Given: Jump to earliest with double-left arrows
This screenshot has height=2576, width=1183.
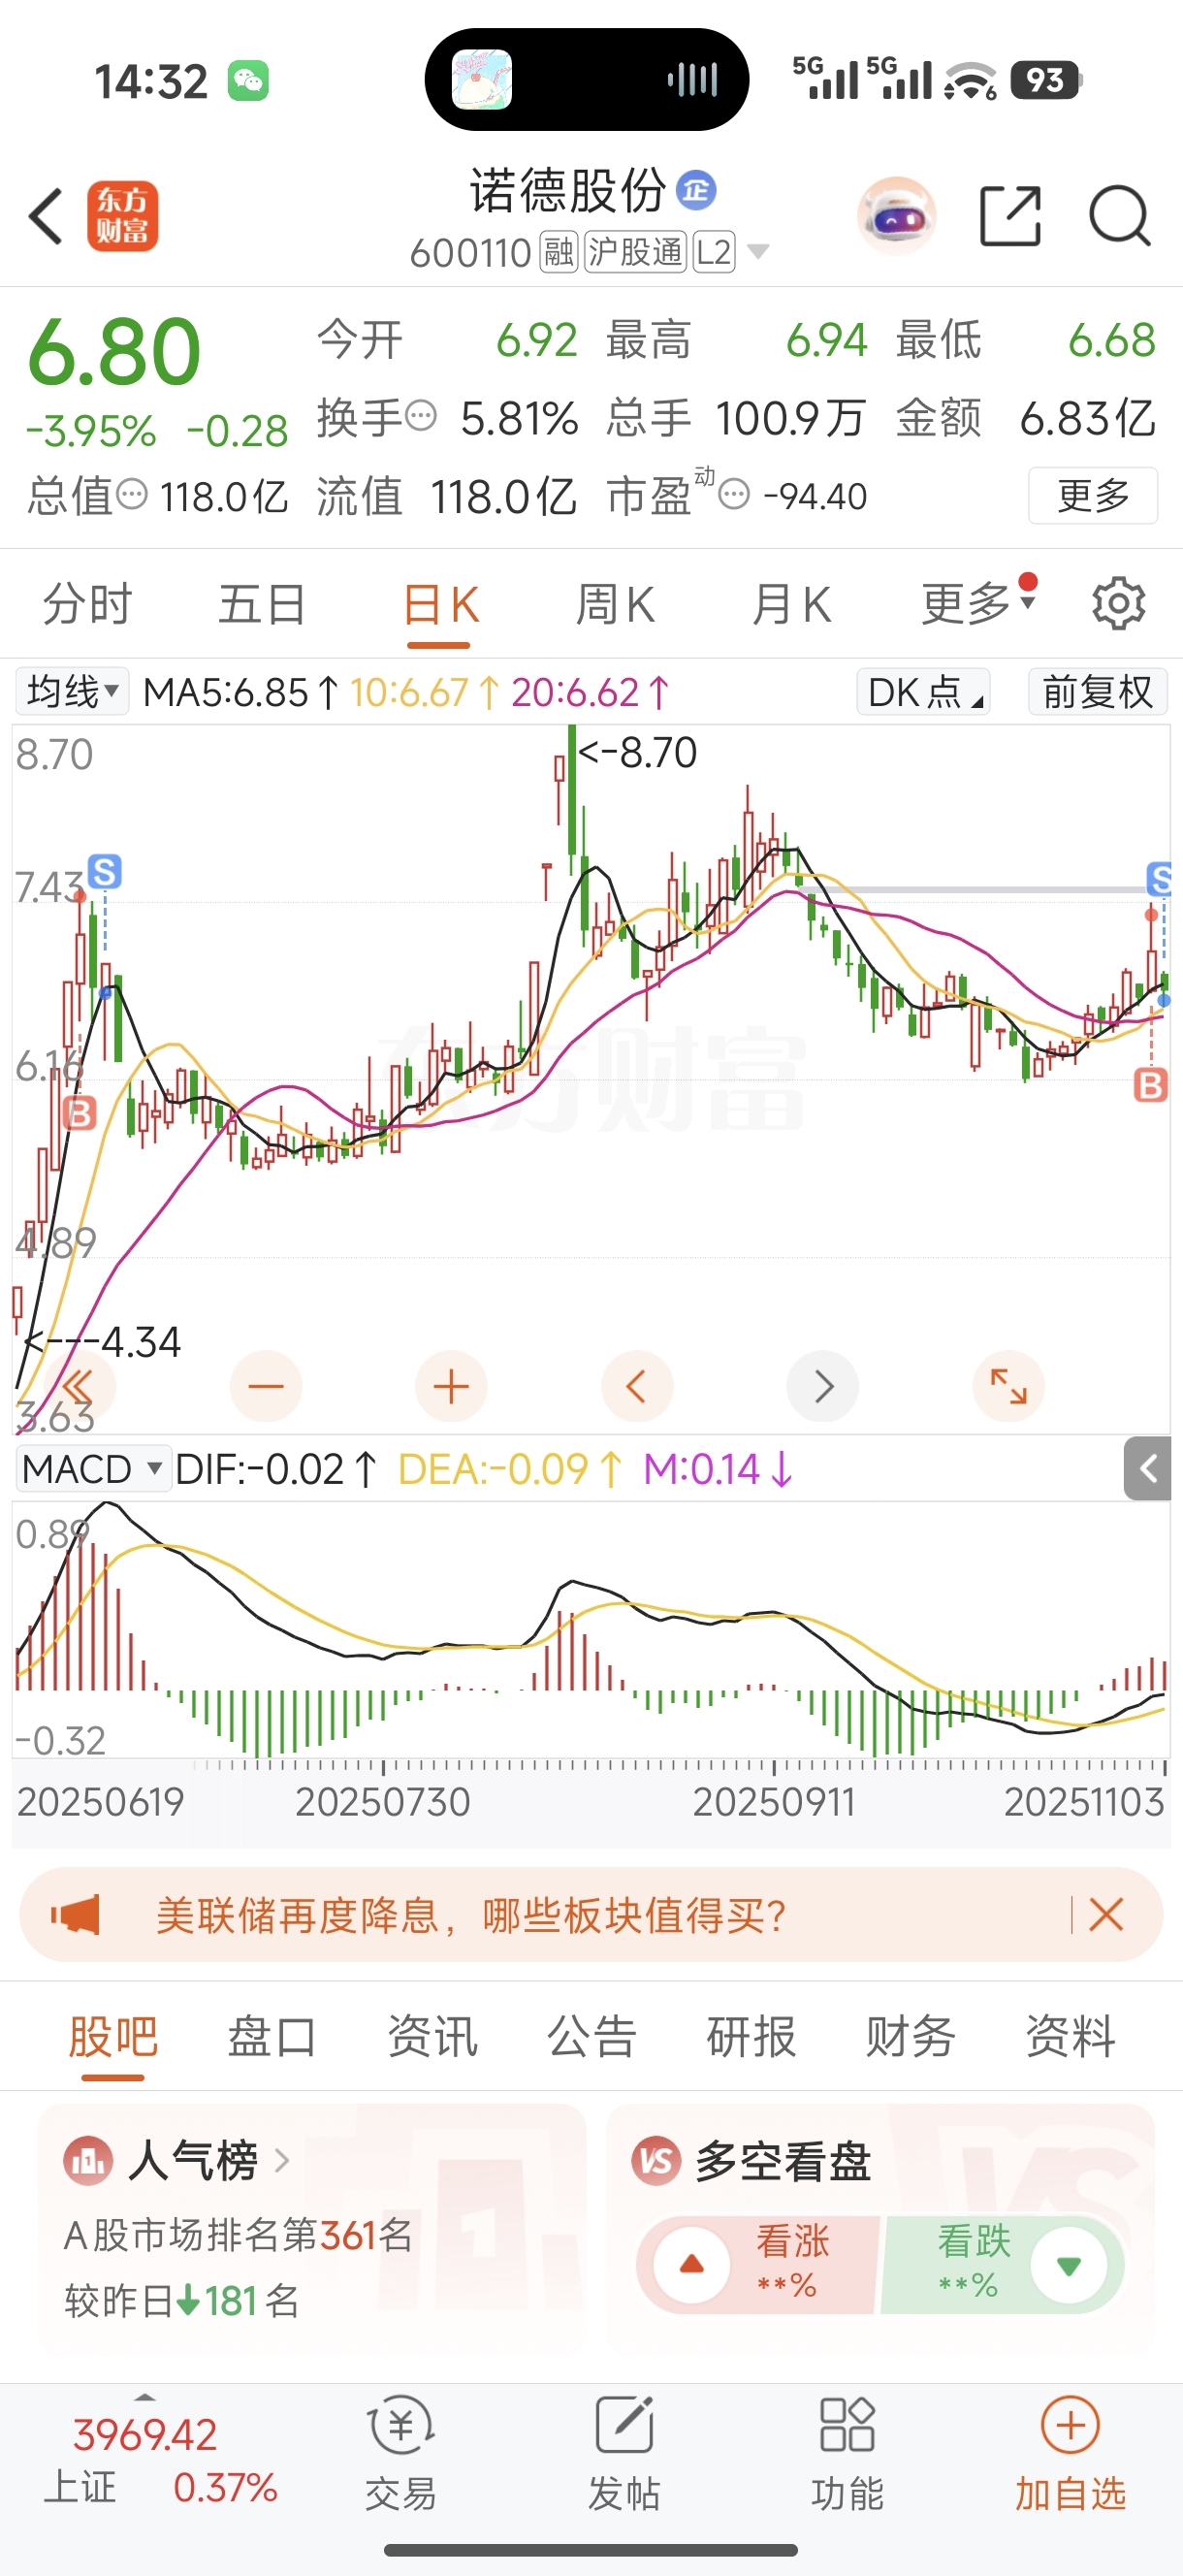Looking at the screenshot, I should click(x=80, y=1386).
